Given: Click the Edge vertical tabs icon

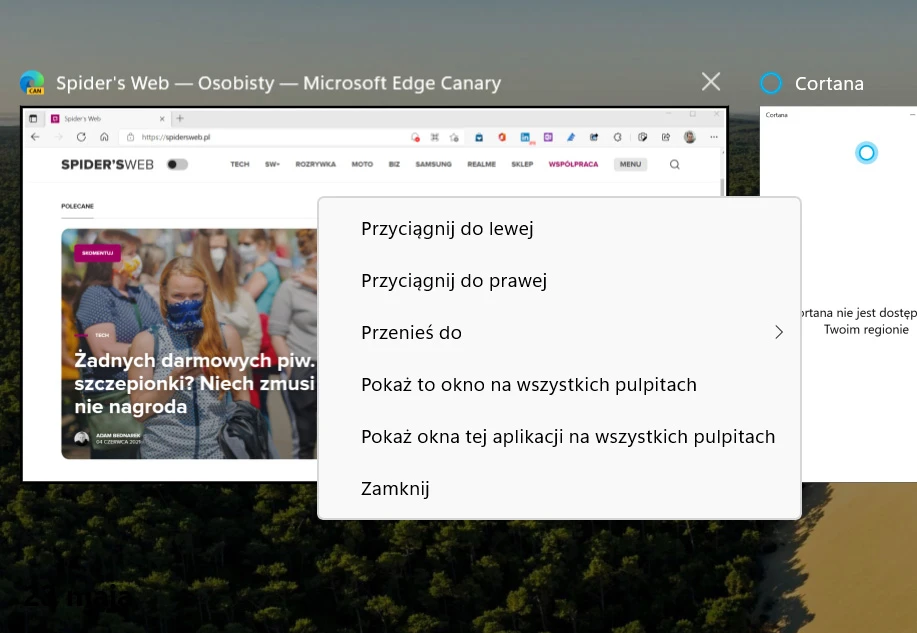Looking at the screenshot, I should pos(33,119).
